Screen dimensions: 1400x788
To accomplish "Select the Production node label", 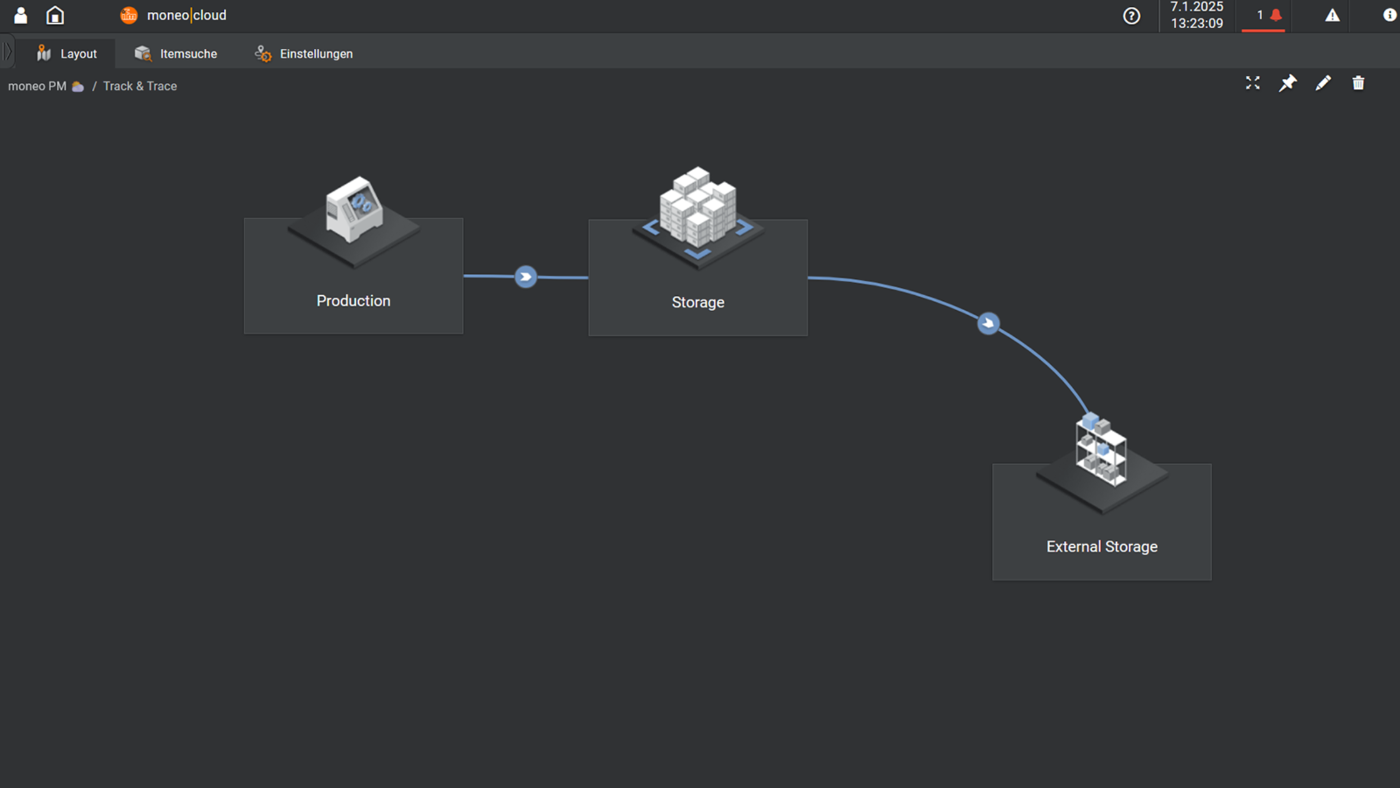I will tap(353, 301).
